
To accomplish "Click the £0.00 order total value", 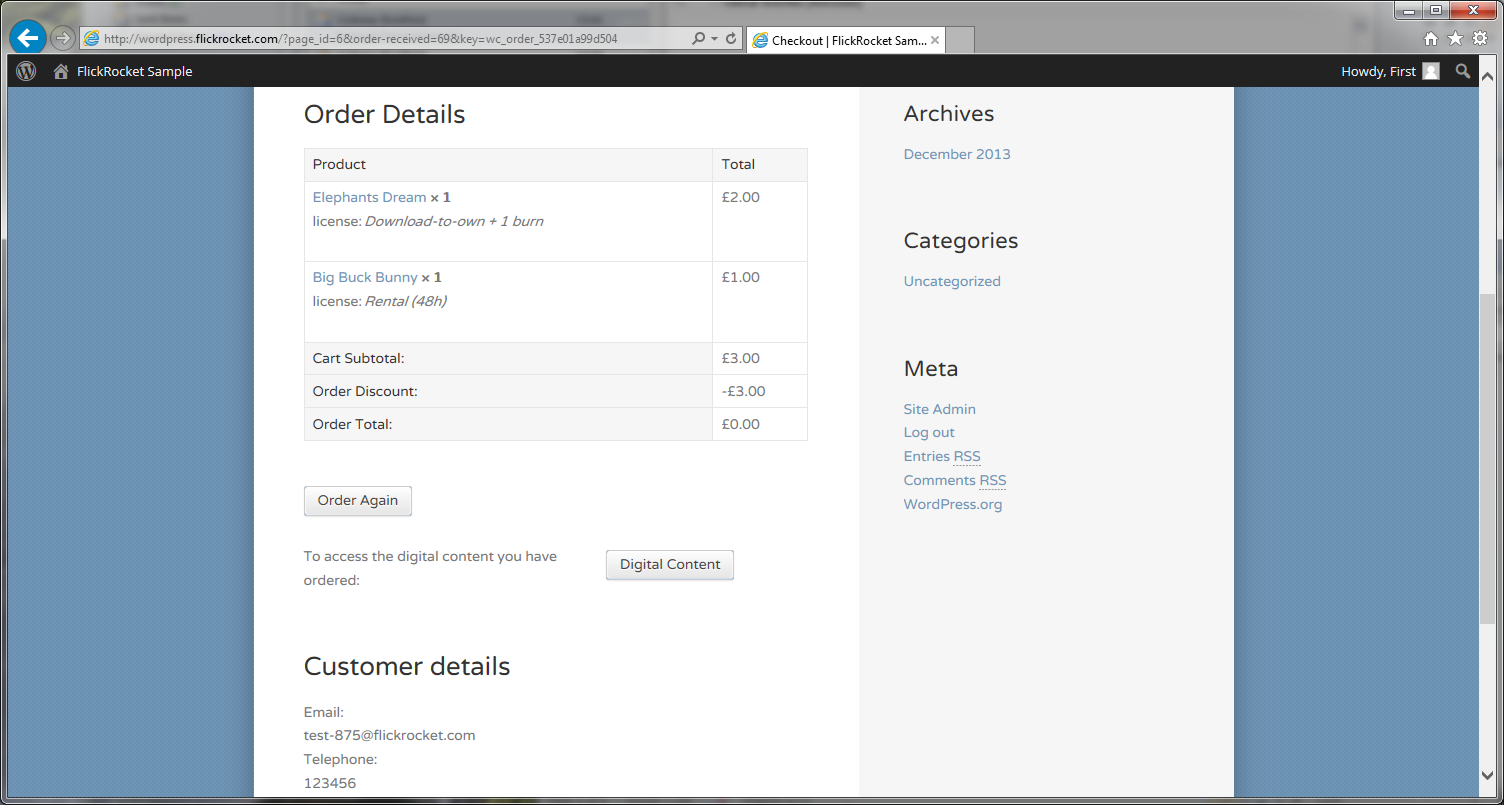I will tap(741, 424).
